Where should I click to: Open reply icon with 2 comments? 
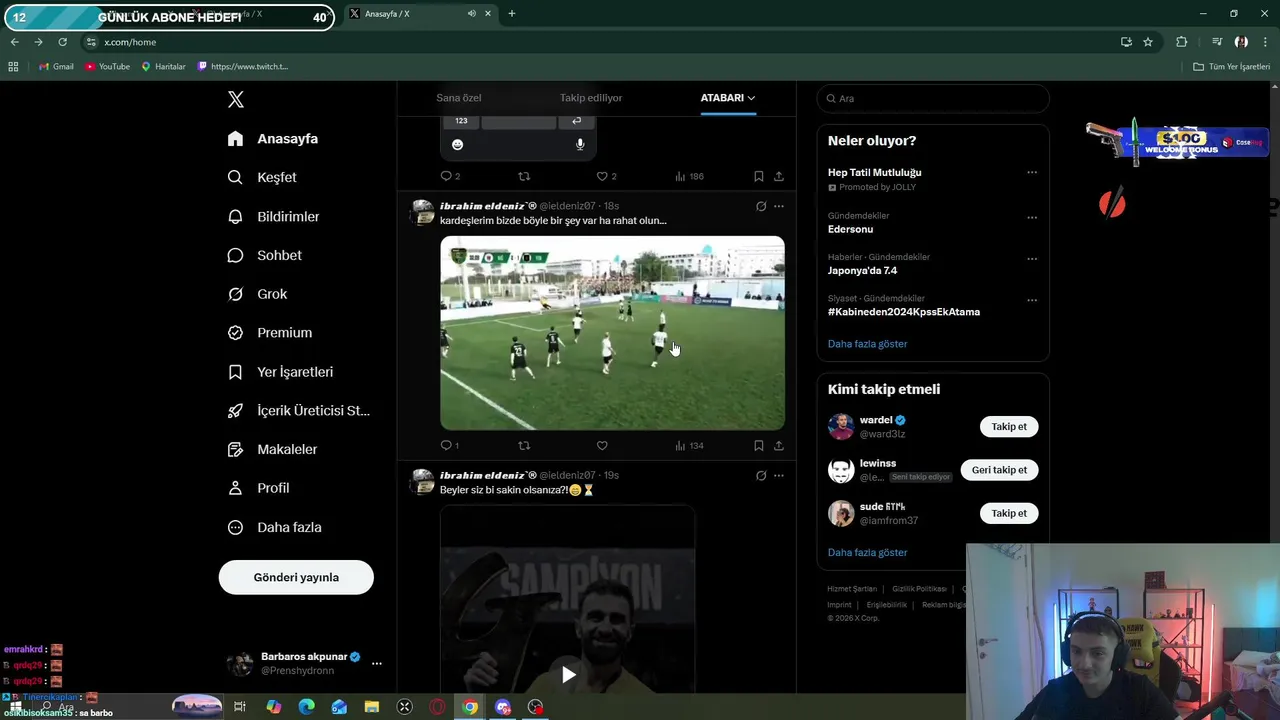(450, 176)
